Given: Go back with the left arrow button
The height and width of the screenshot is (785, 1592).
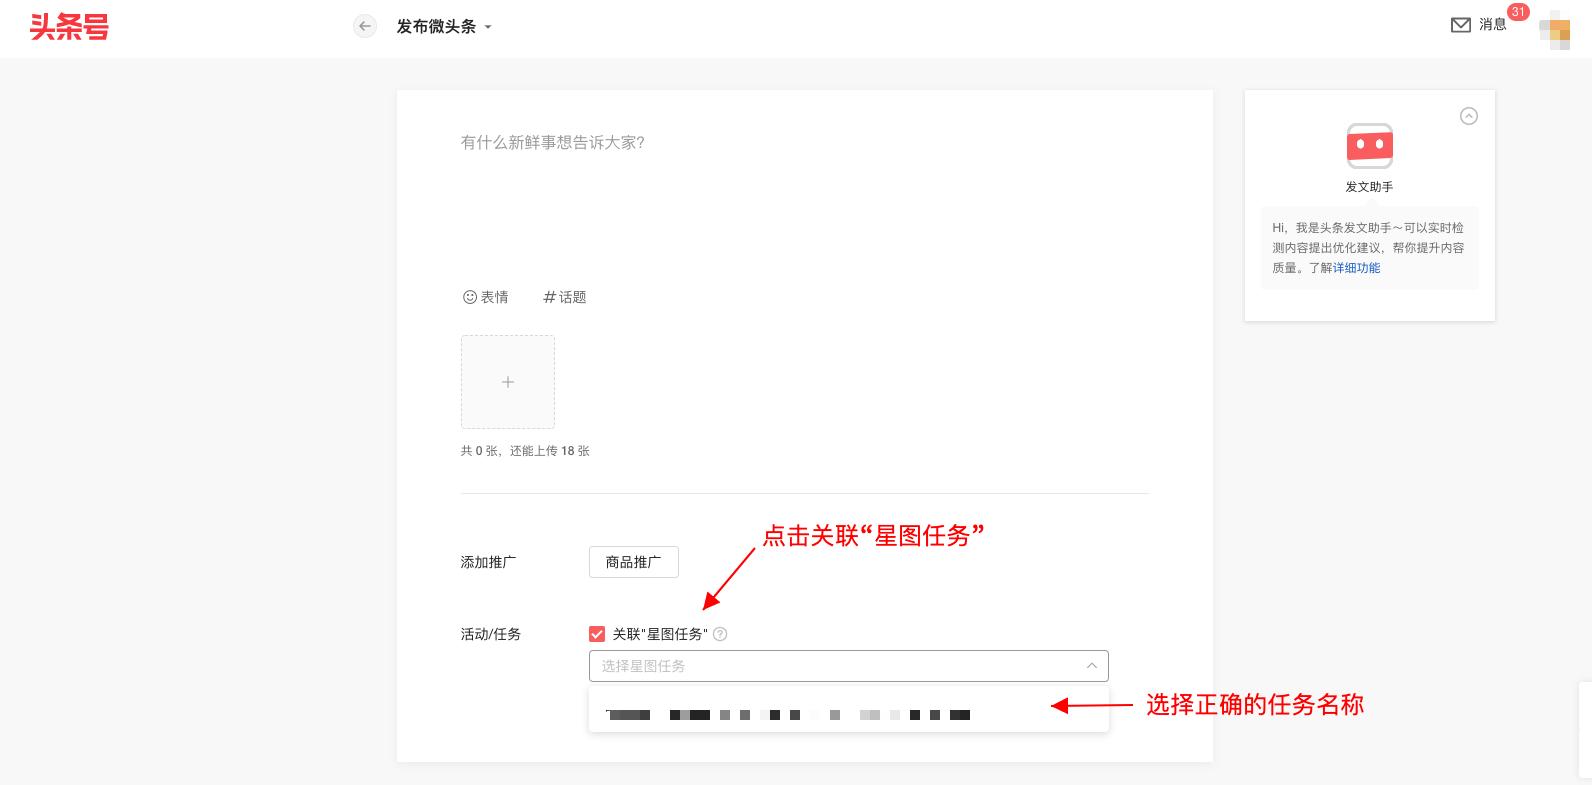Looking at the screenshot, I should click(365, 27).
